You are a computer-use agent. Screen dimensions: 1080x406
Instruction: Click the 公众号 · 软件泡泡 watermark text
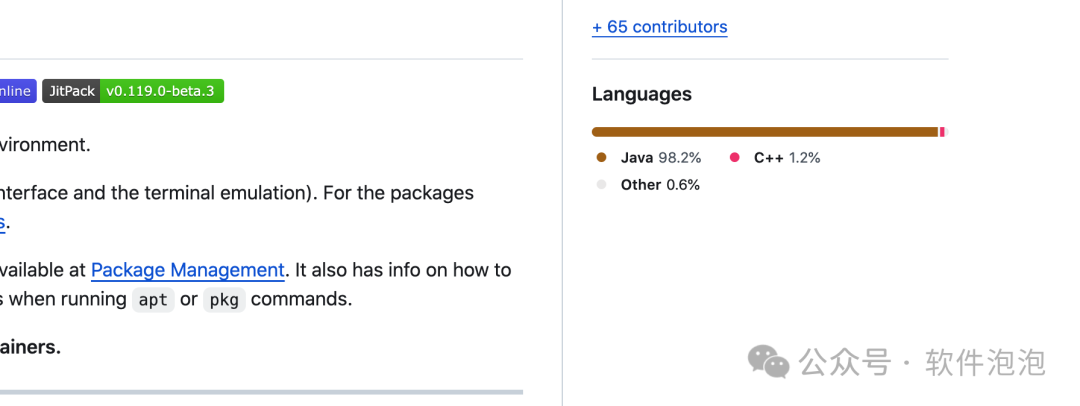point(922,363)
